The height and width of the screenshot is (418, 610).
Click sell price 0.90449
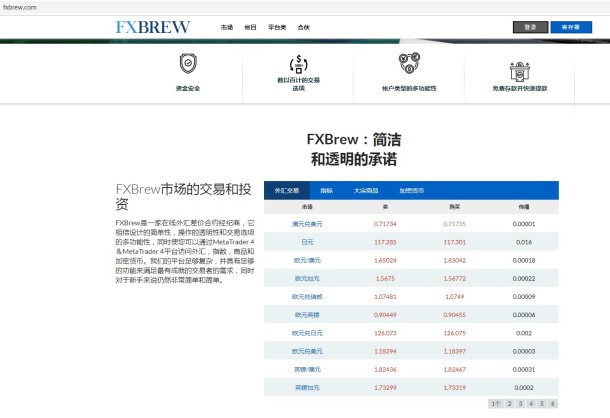click(385, 315)
